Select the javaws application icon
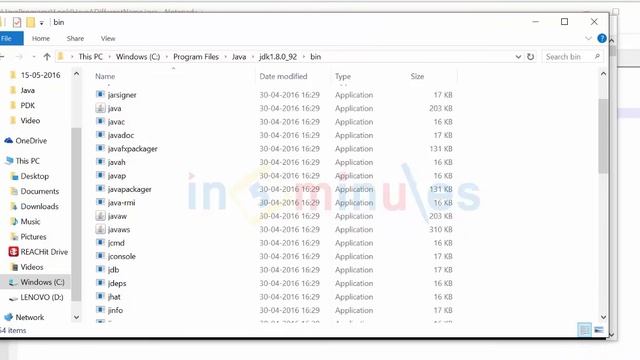 click(x=100, y=229)
